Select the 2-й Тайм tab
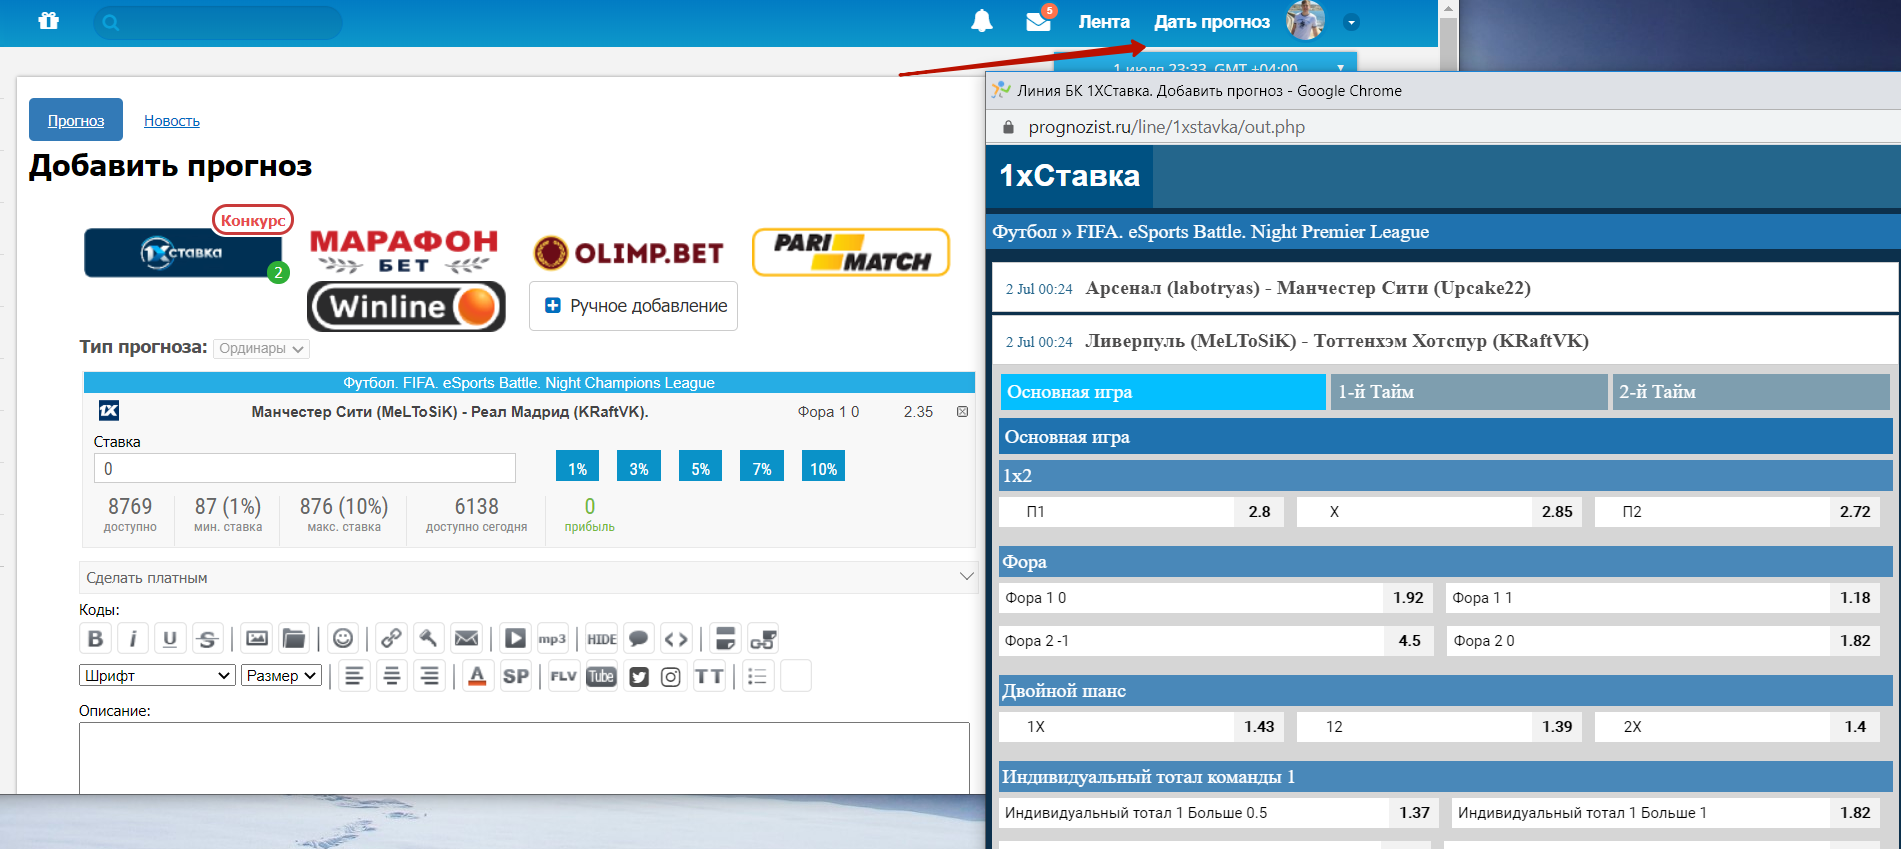The width and height of the screenshot is (1901, 849). click(1751, 392)
